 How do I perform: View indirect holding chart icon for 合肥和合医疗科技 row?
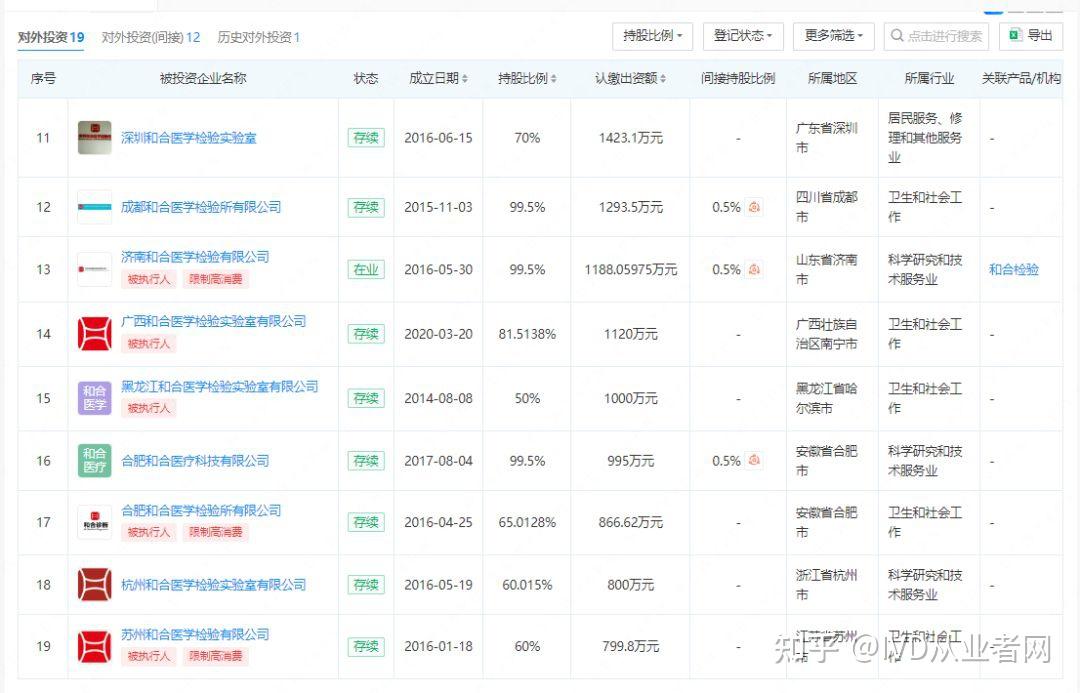(x=754, y=461)
